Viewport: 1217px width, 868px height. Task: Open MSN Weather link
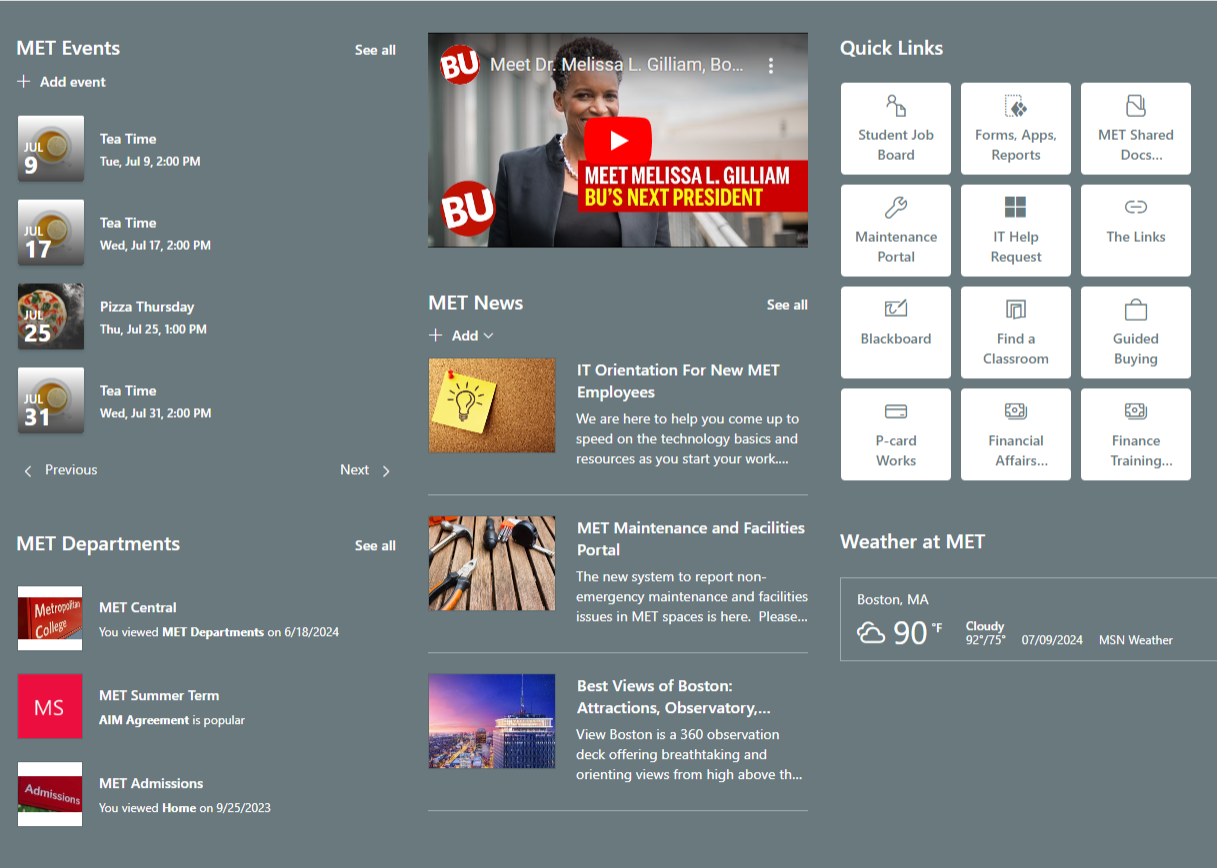1136,640
